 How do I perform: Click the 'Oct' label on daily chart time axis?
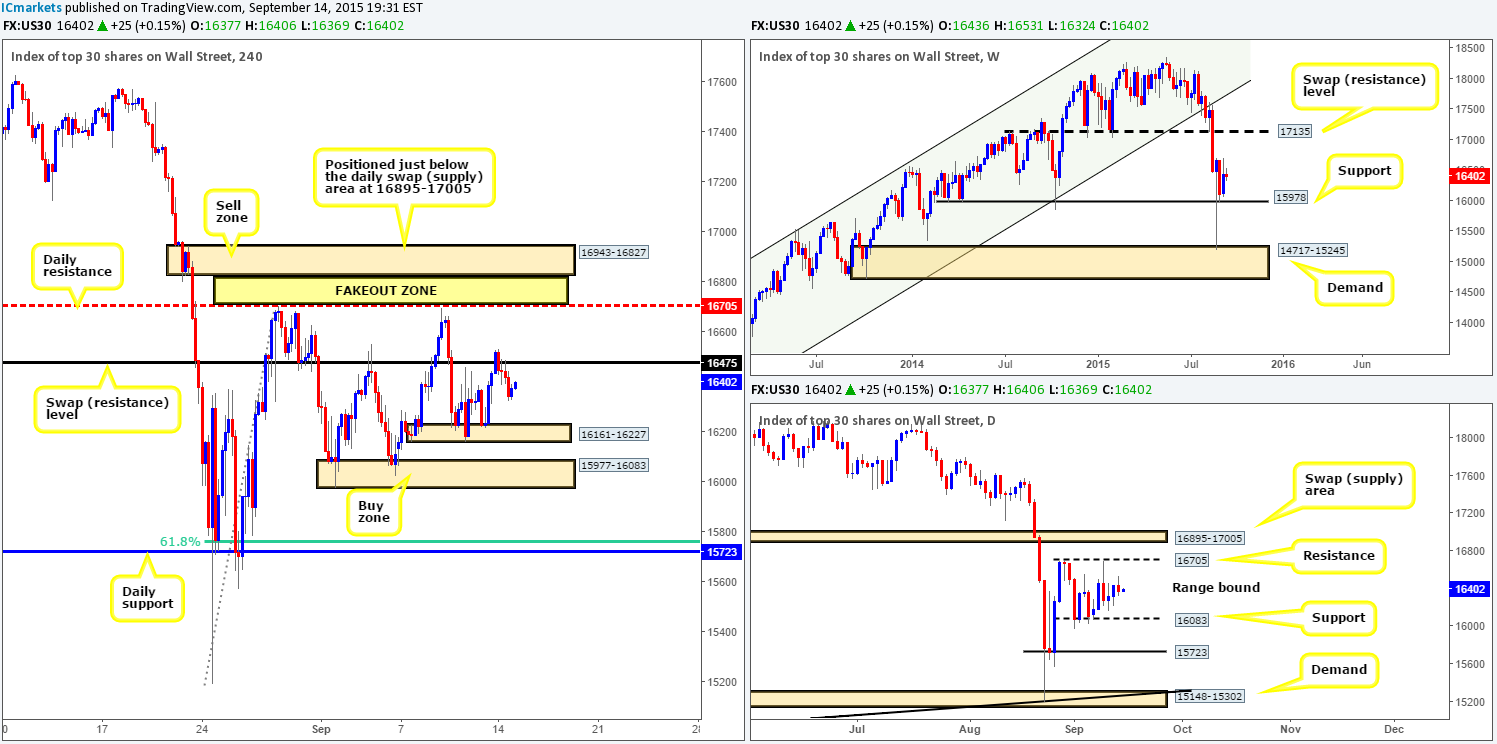(x=1183, y=728)
